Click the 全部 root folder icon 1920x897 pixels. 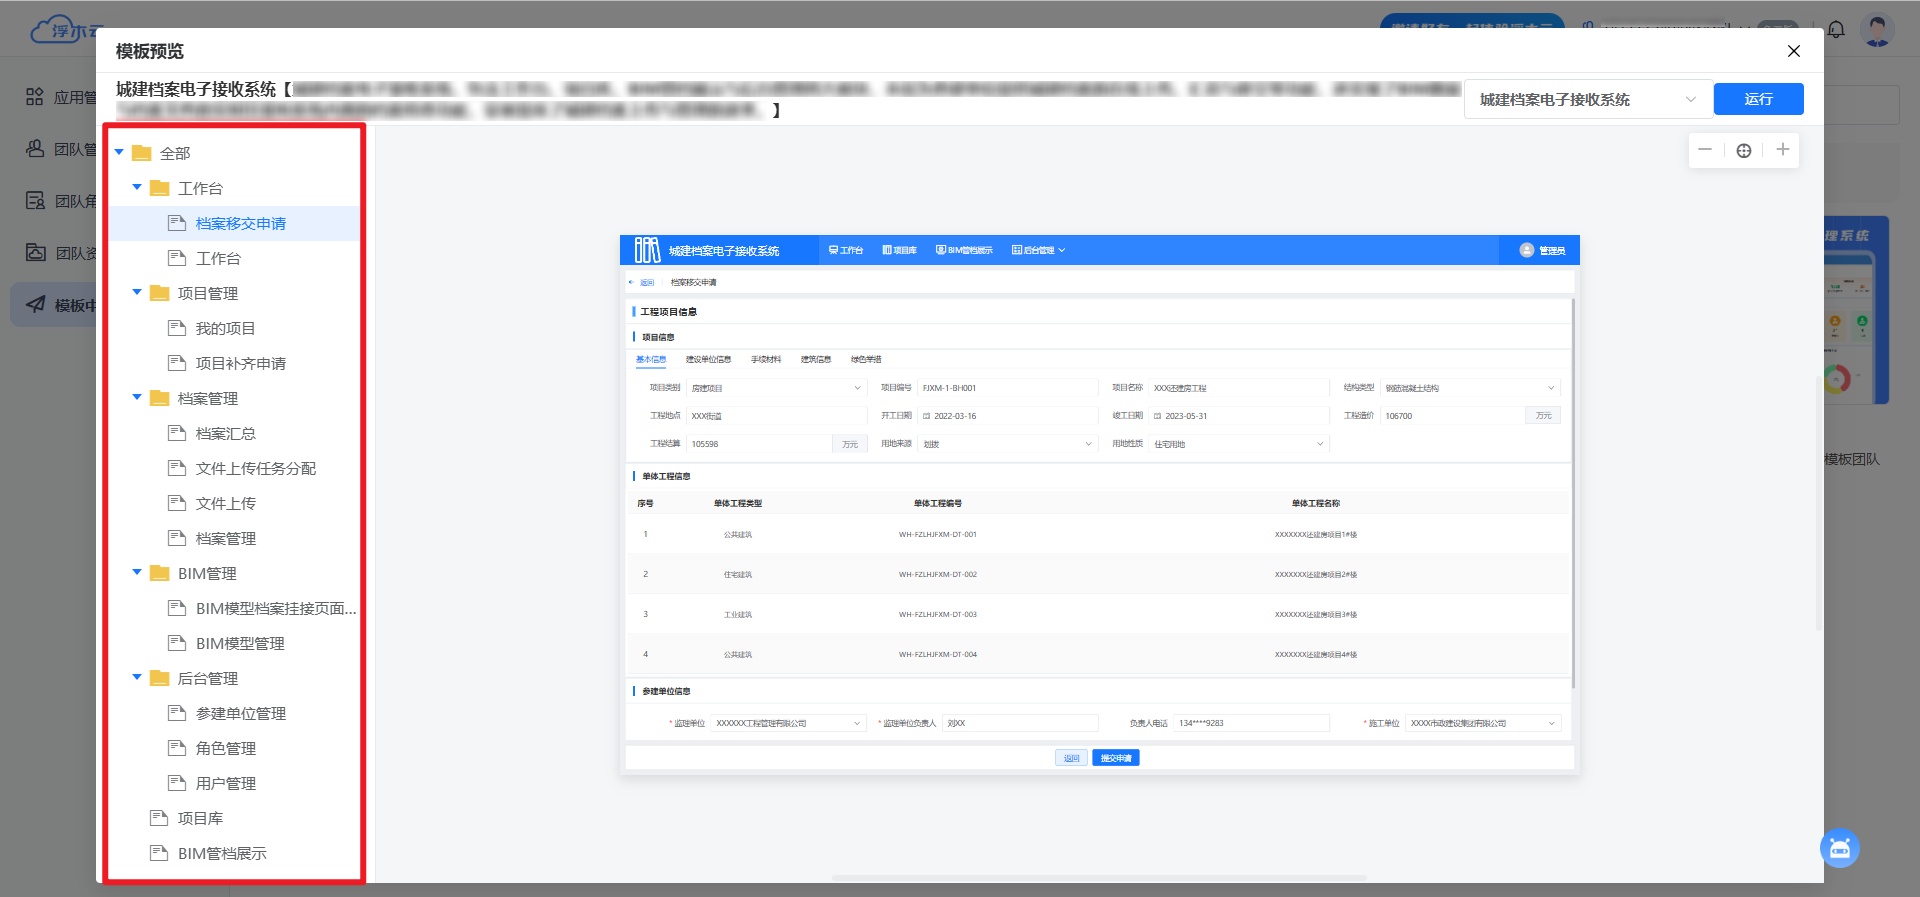tap(142, 153)
